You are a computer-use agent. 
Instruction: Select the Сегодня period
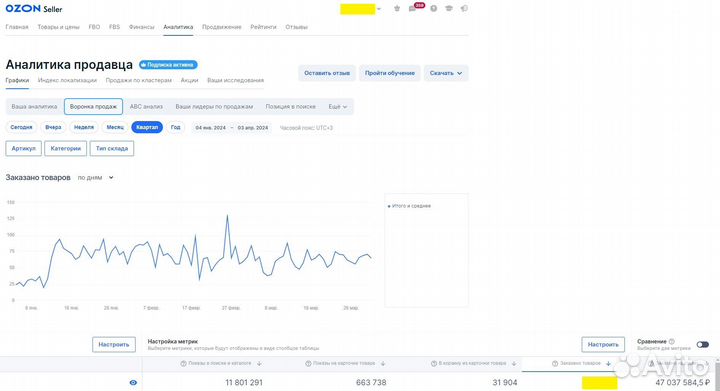point(21,127)
